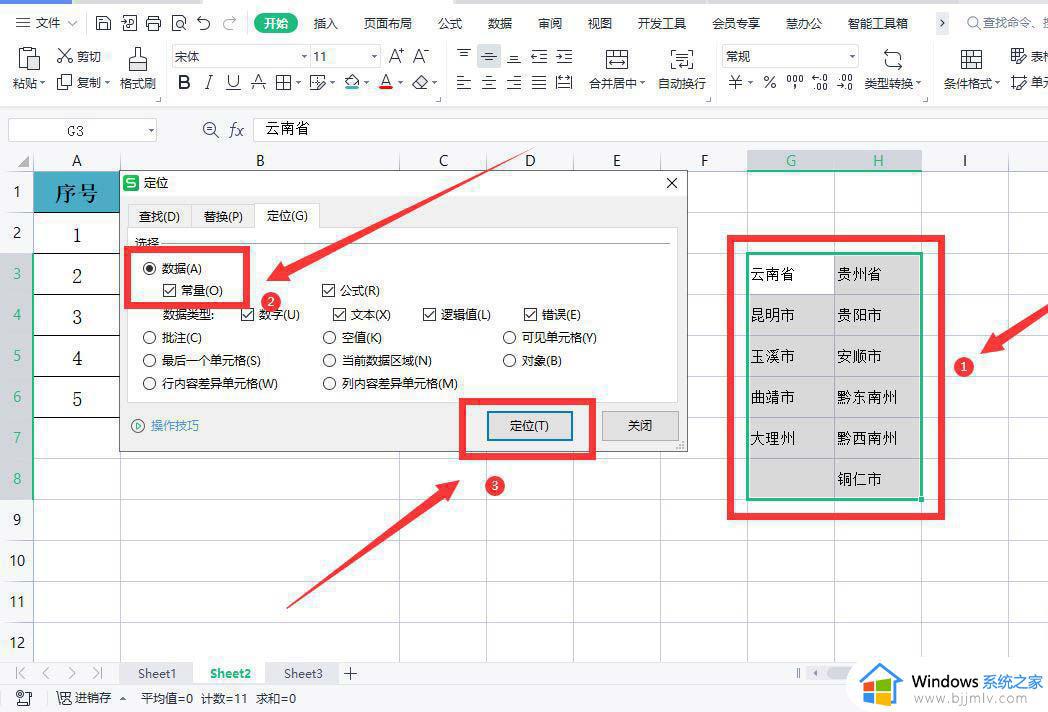
Task: Select the 可见单元格(Y) radio button
Action: [509, 338]
